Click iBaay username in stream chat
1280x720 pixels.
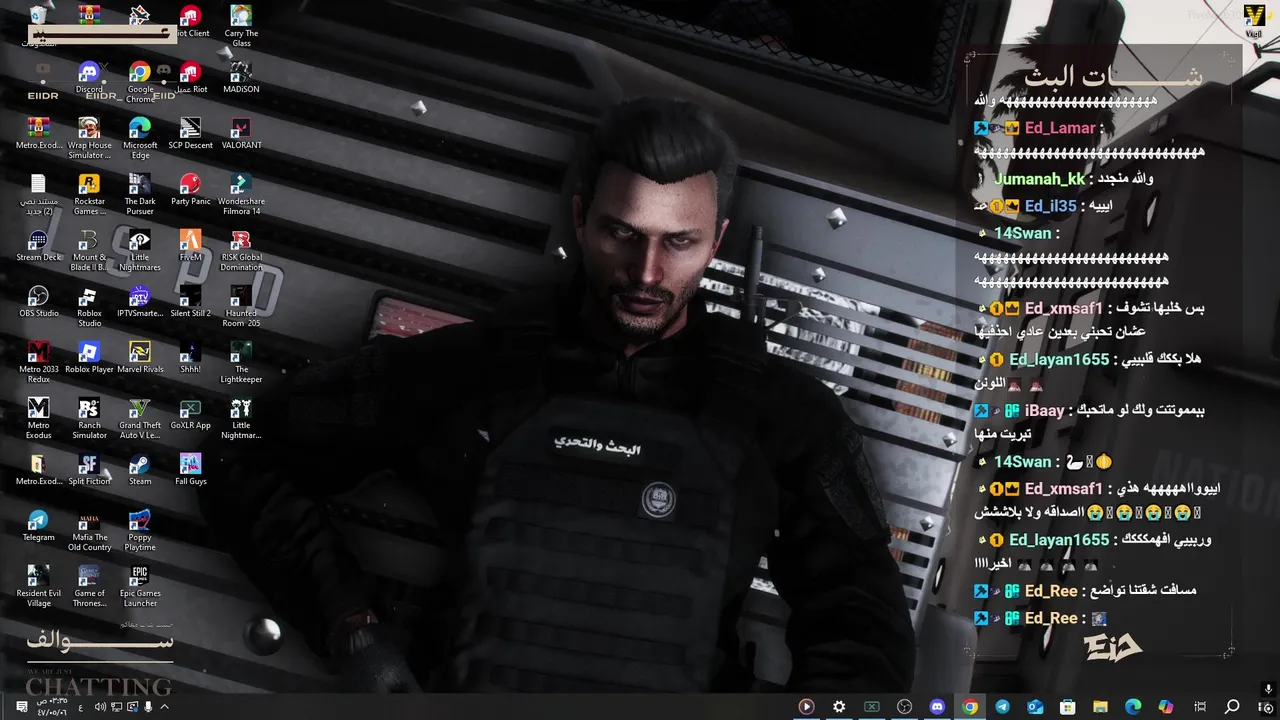pyautogui.click(x=1045, y=411)
